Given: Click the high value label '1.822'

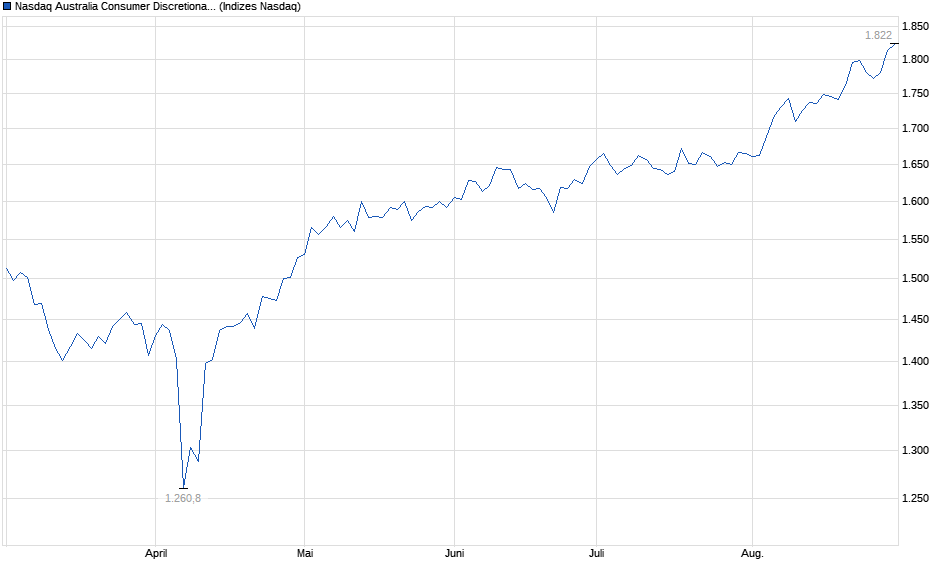Looking at the screenshot, I should 878,35.
